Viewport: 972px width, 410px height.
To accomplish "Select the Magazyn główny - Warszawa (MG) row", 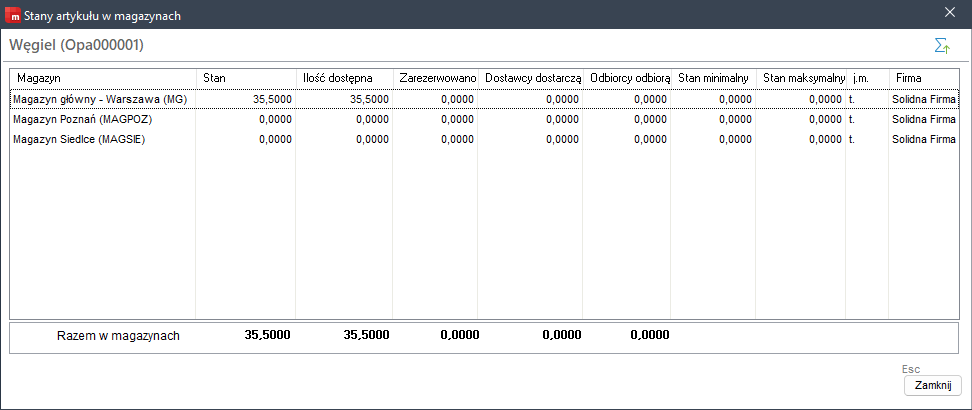I will pos(485,99).
